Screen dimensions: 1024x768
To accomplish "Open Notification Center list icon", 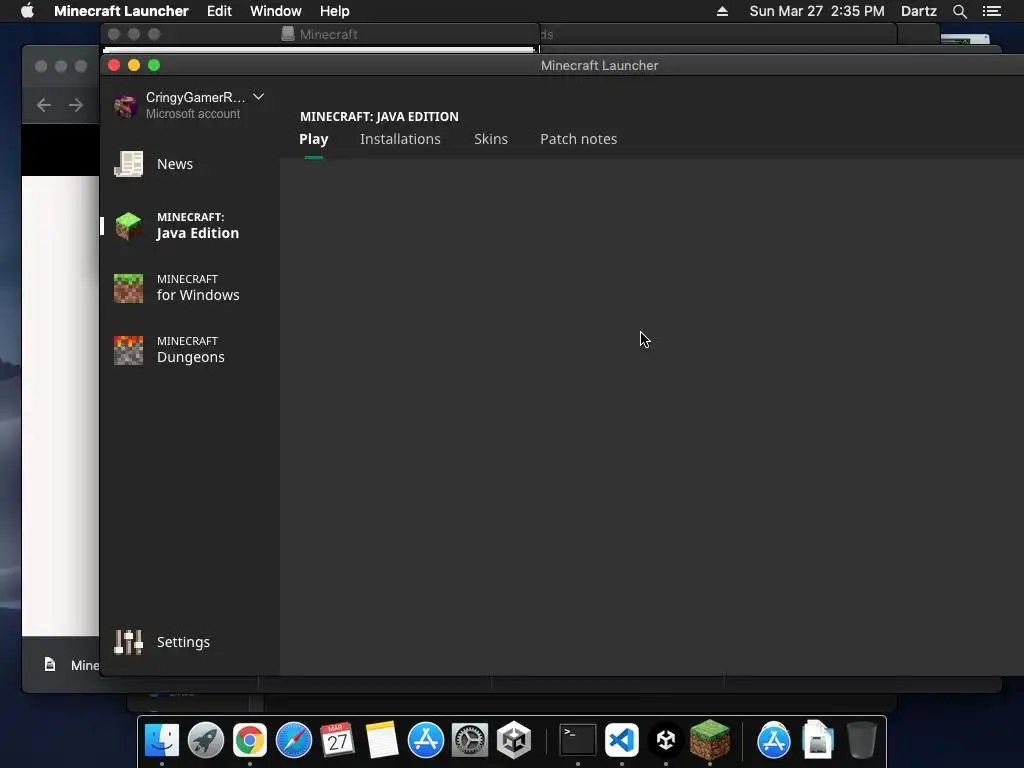I will [x=992, y=11].
